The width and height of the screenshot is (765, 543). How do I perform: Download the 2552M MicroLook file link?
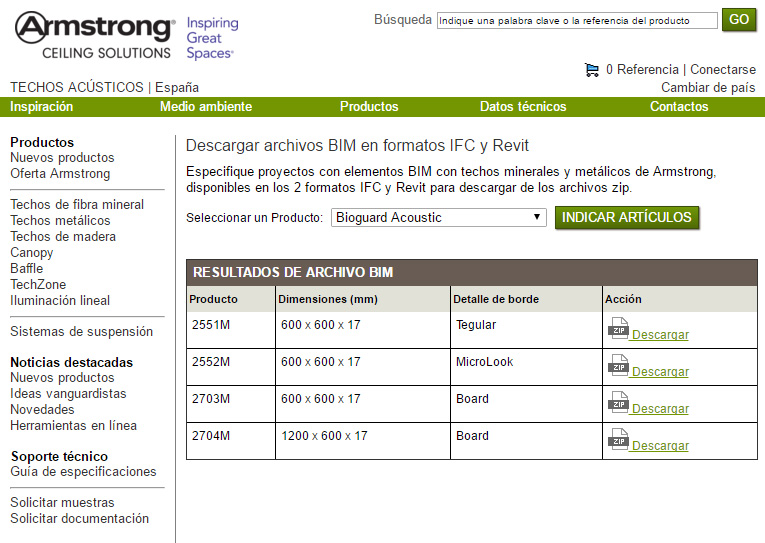(659, 372)
